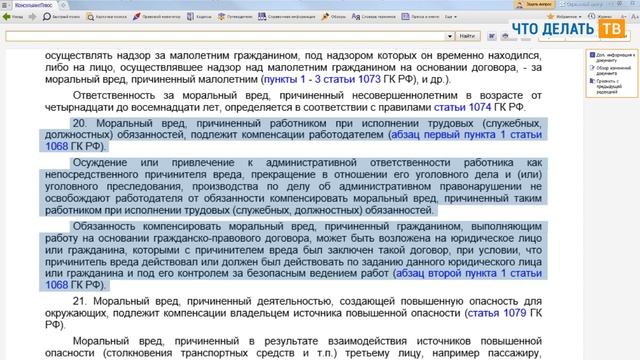The image size is (640, 360).
Task: Open Доп. информация к документу panel item
Action: [612, 57]
